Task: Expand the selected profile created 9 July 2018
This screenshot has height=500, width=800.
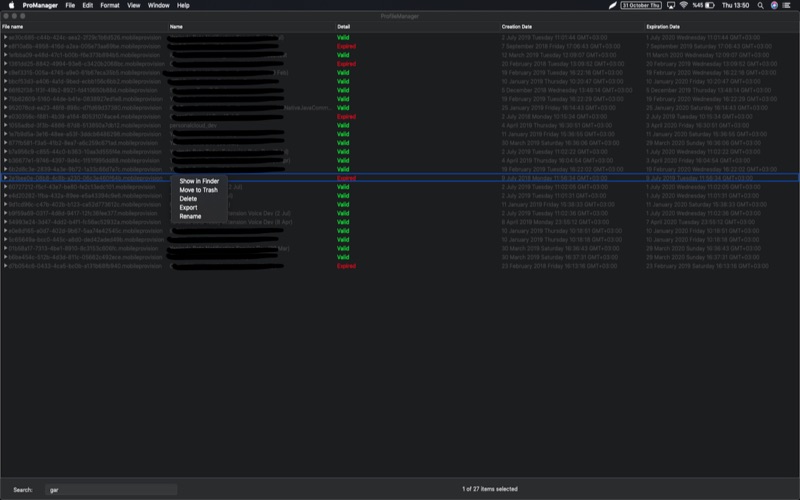Action: [x=6, y=178]
